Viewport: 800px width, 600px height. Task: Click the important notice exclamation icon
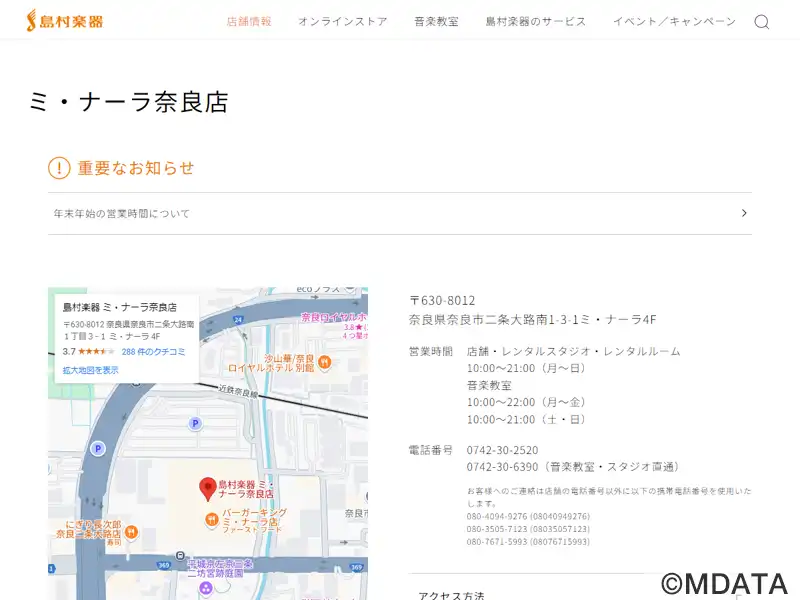[59, 168]
